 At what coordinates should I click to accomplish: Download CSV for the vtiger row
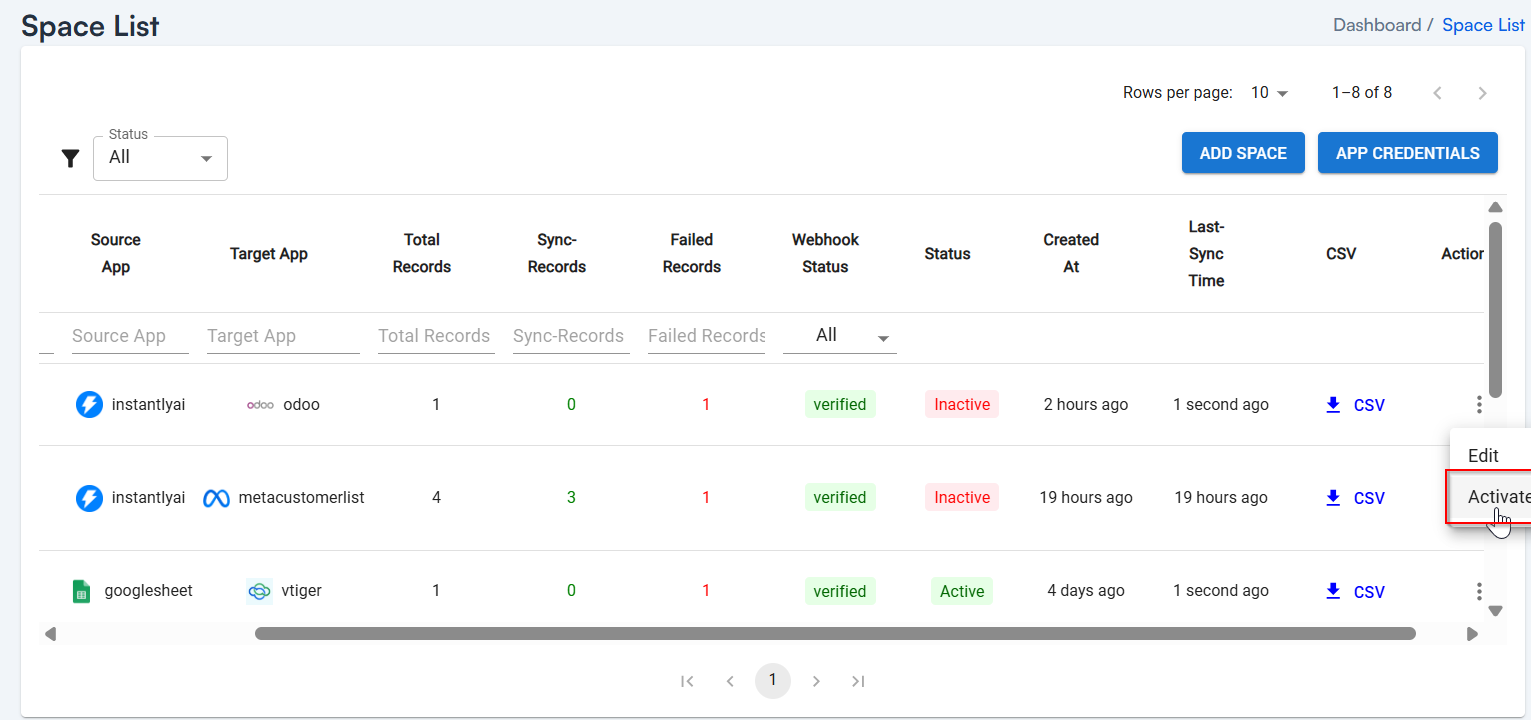pyautogui.click(x=1355, y=592)
